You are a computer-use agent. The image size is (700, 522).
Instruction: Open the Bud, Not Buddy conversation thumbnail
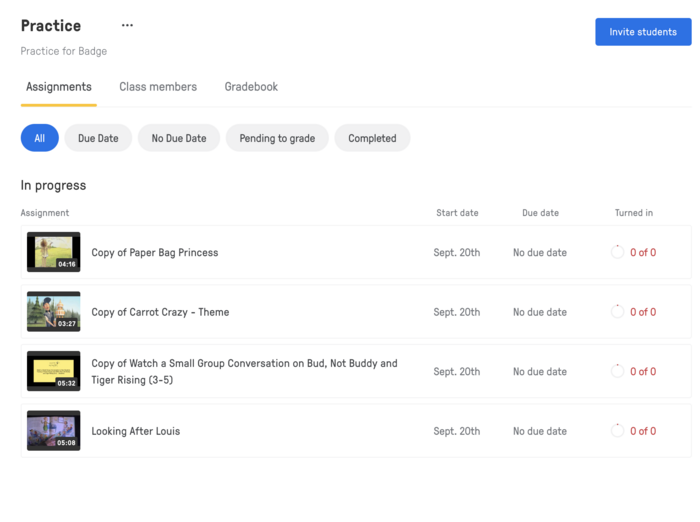(54, 371)
